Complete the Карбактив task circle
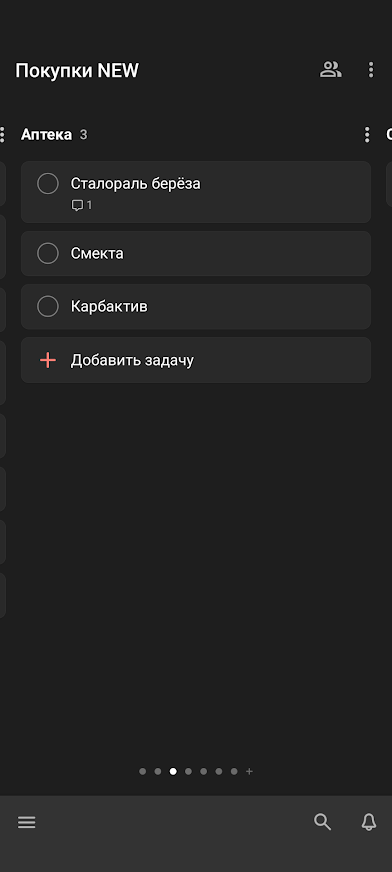 point(48,306)
